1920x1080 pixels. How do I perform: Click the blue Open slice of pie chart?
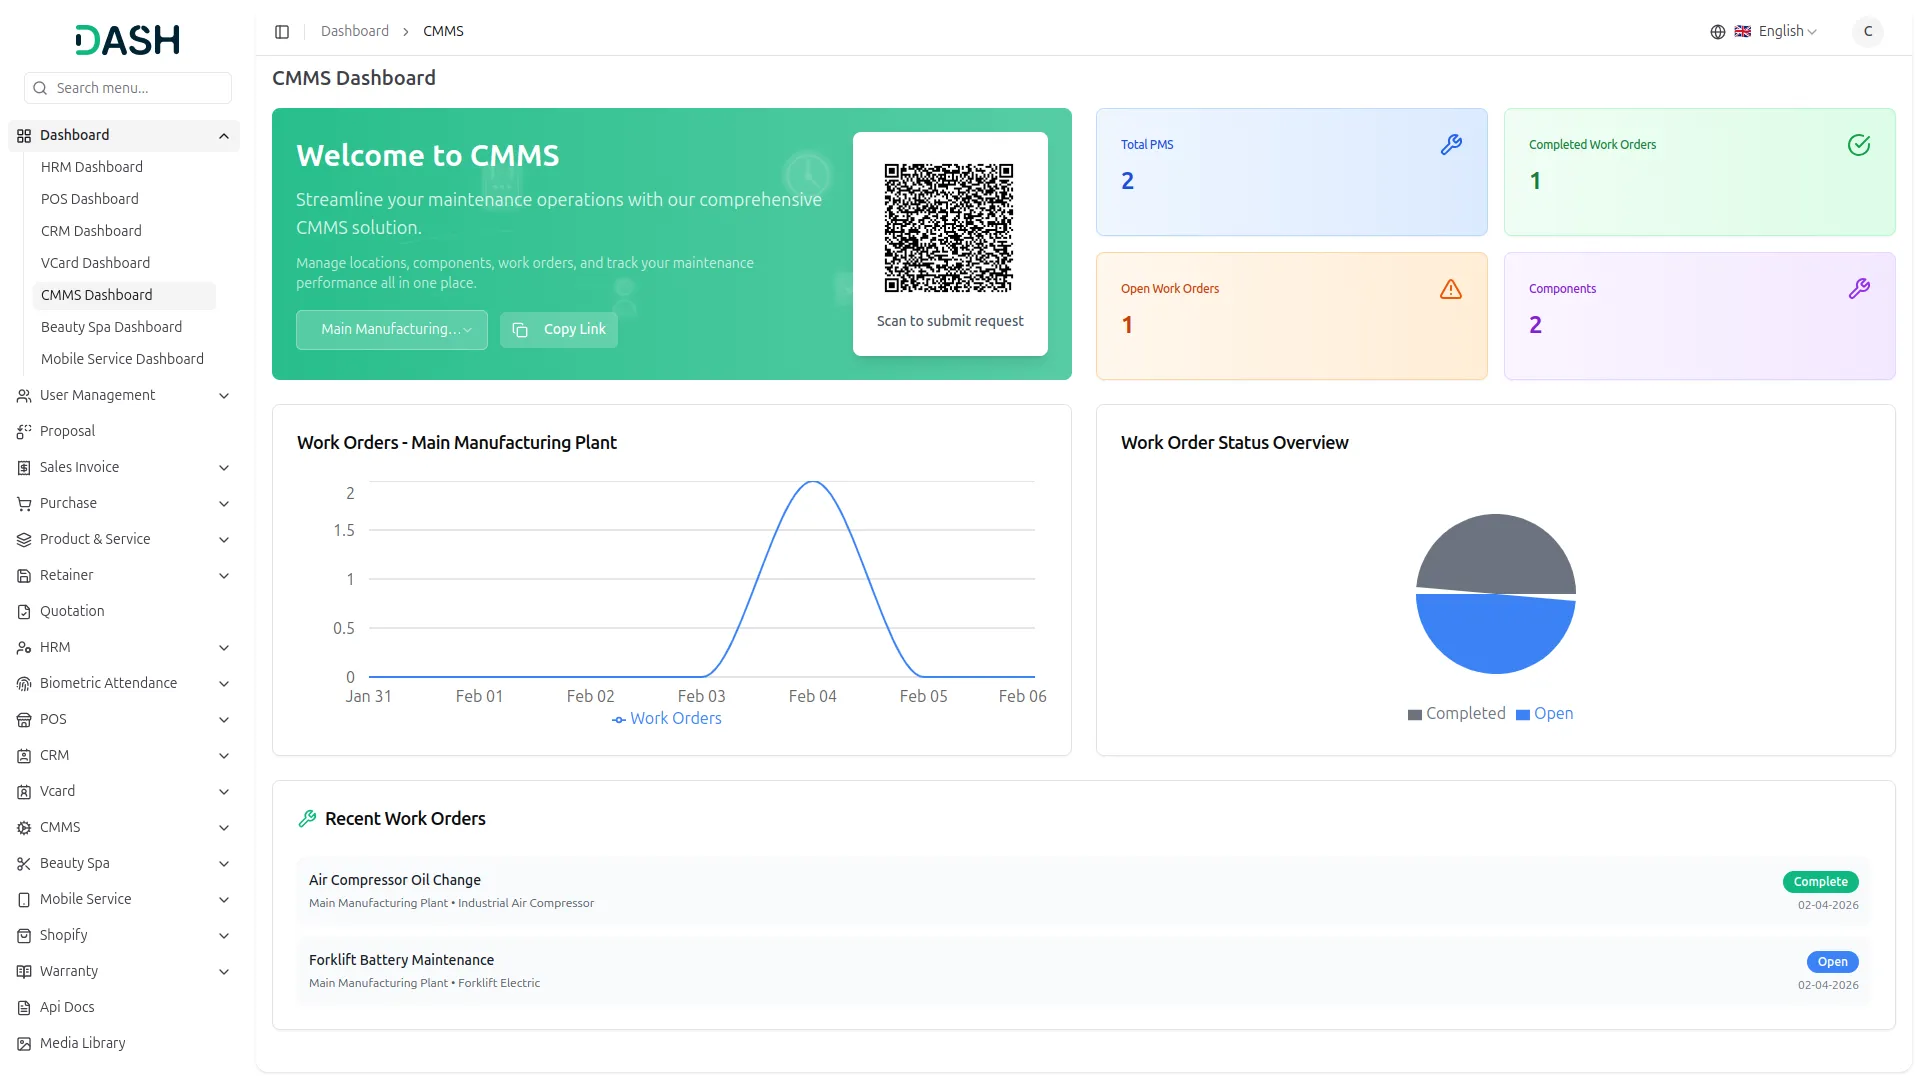pyautogui.click(x=1495, y=635)
